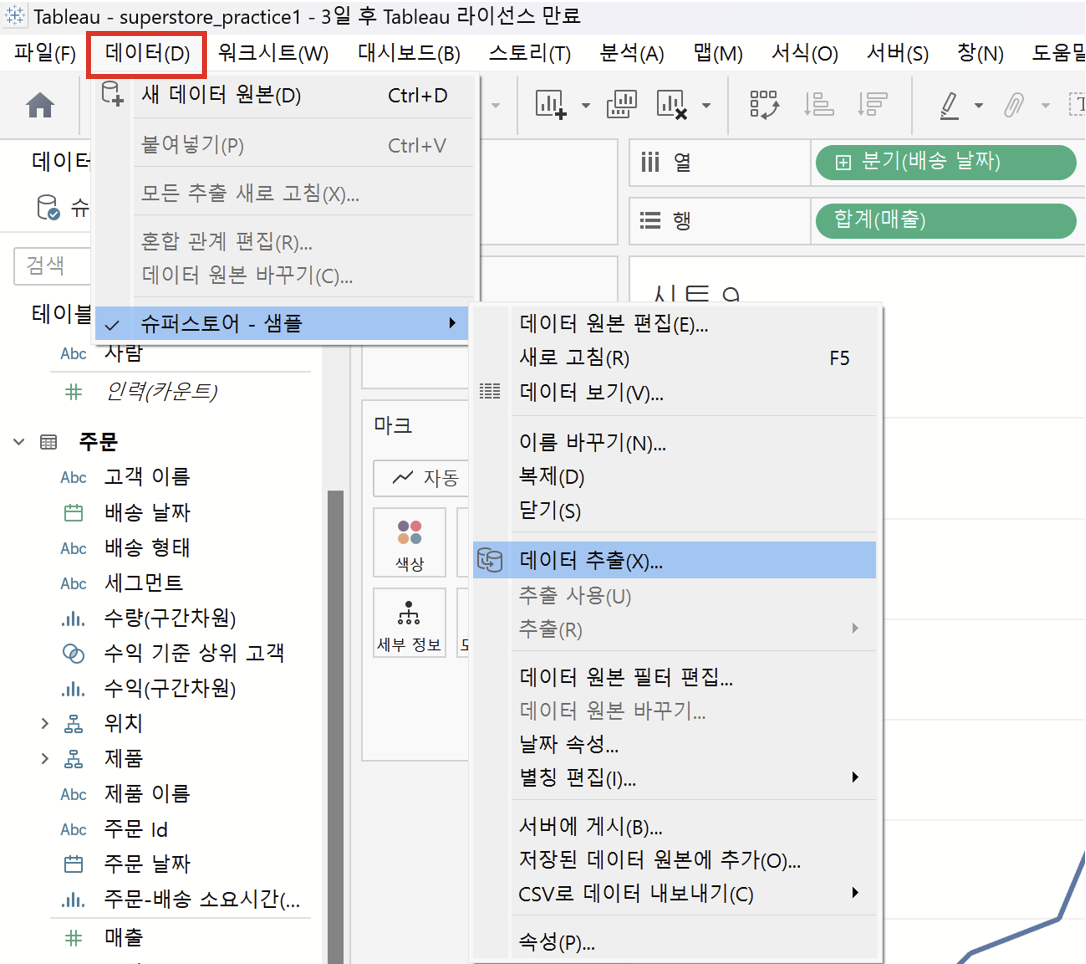Open the 대시보드(B) menu

pyautogui.click(x=409, y=53)
